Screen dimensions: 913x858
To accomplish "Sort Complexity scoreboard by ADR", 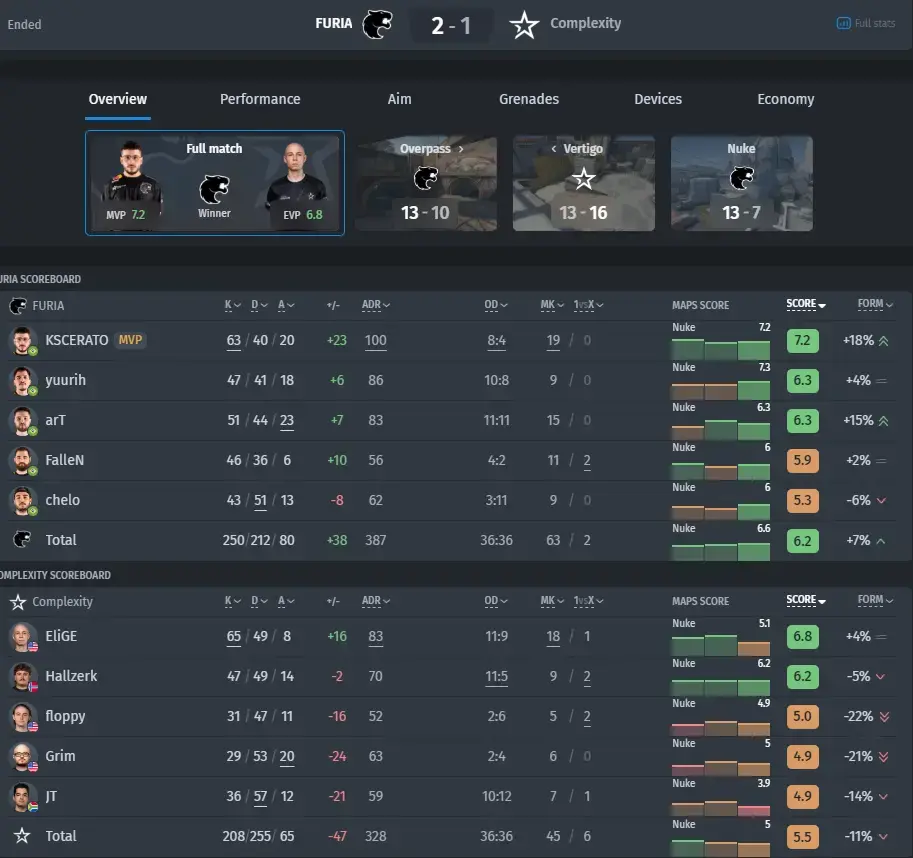I will (376, 601).
